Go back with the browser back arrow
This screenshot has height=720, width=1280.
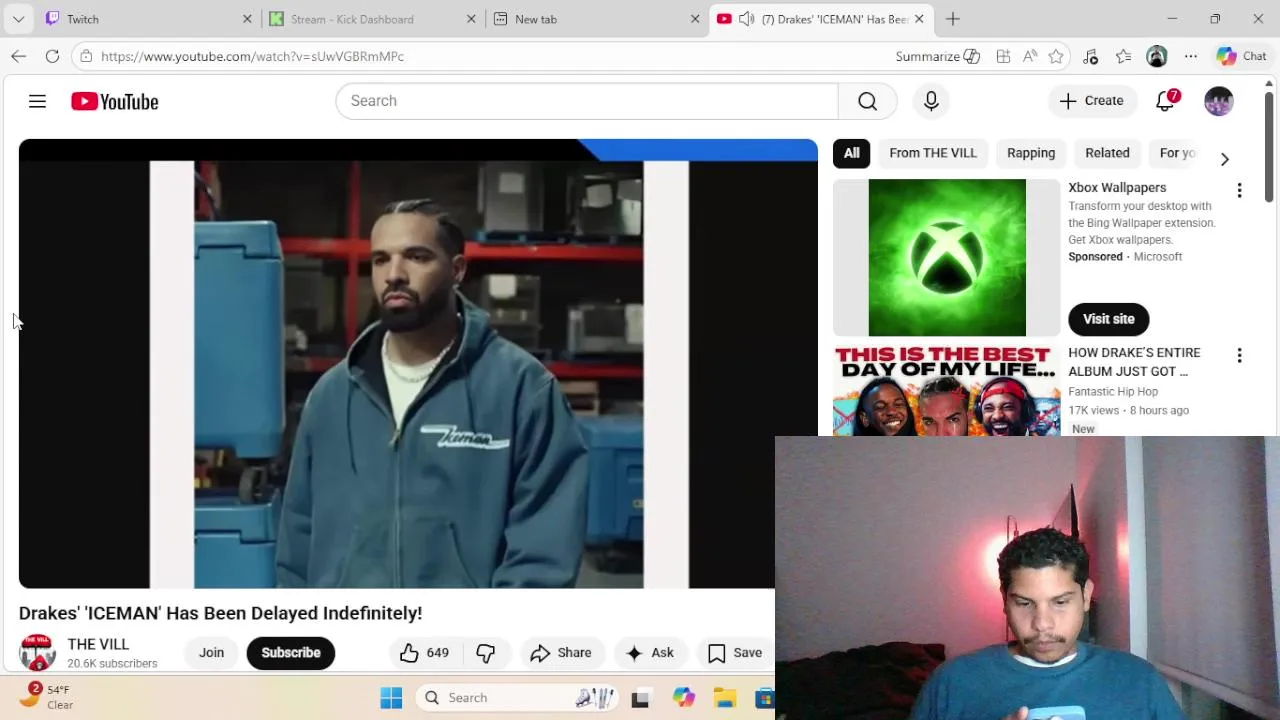point(18,56)
